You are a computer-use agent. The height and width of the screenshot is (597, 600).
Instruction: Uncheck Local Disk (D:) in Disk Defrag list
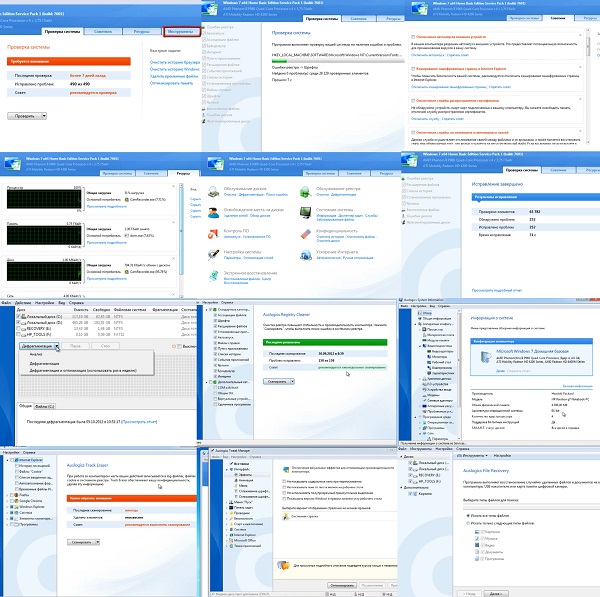point(18,323)
